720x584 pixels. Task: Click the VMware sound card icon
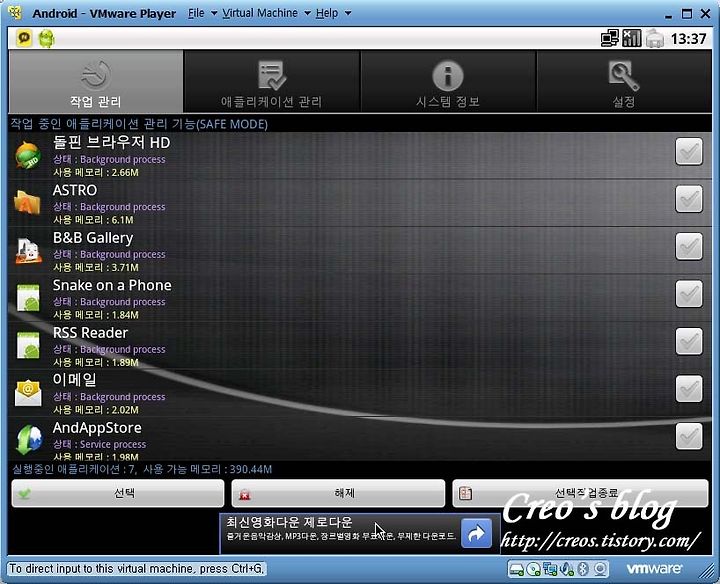(x=567, y=569)
